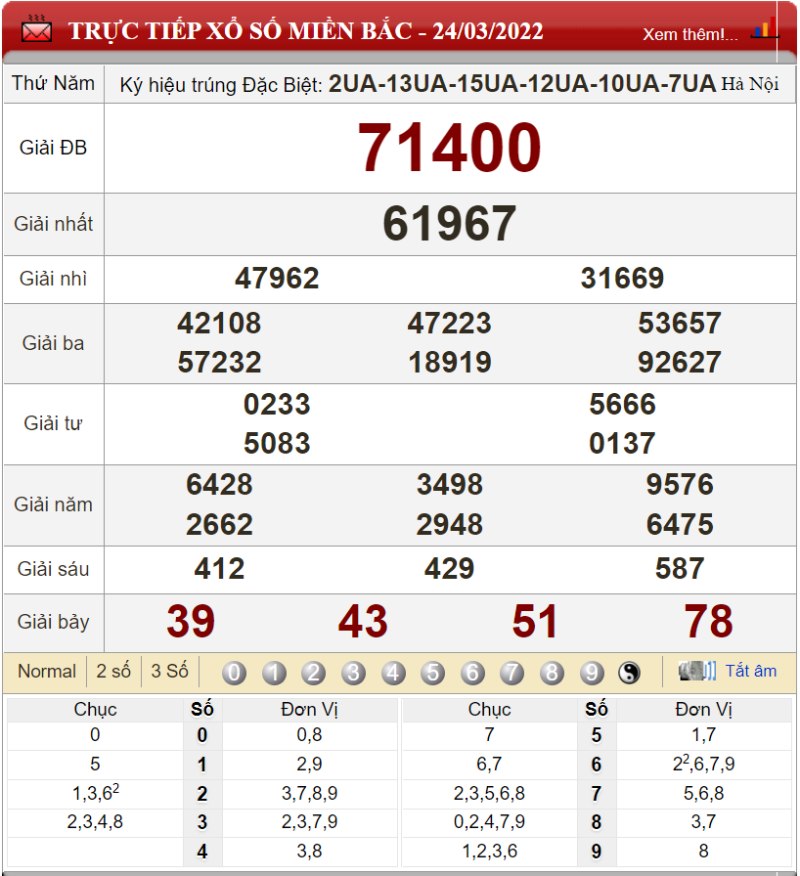Click Đơn Vị value '3,7,8,9' in row 2
The height and width of the screenshot is (876, 800).
(309, 793)
